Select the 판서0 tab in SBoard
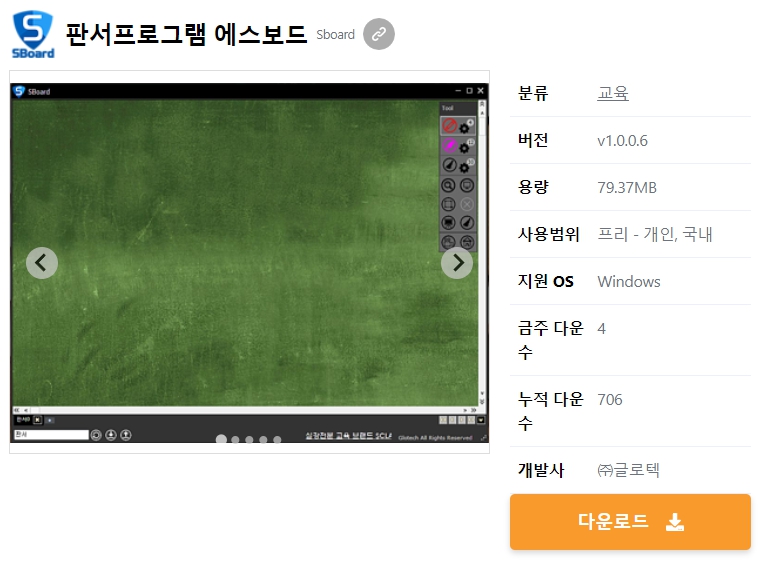This screenshot has height=562, width=758. tap(23, 419)
